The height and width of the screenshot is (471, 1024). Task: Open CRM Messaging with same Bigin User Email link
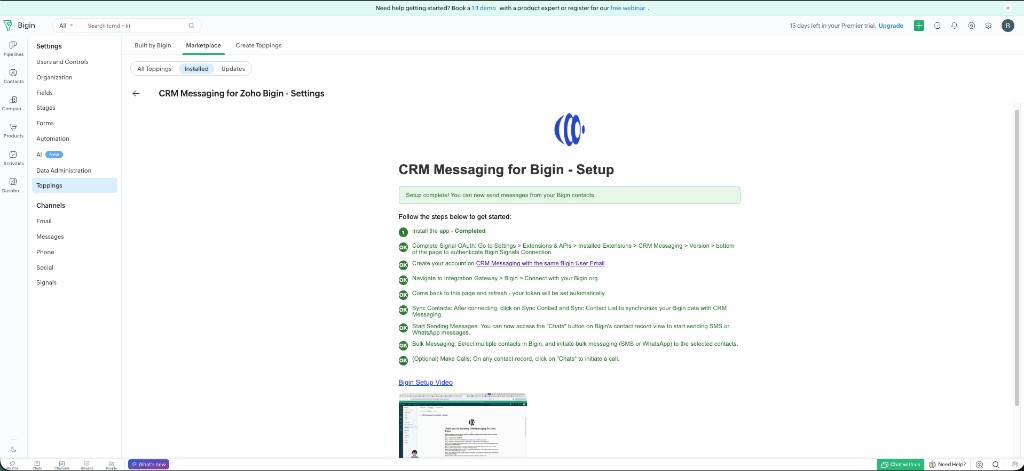pos(540,263)
